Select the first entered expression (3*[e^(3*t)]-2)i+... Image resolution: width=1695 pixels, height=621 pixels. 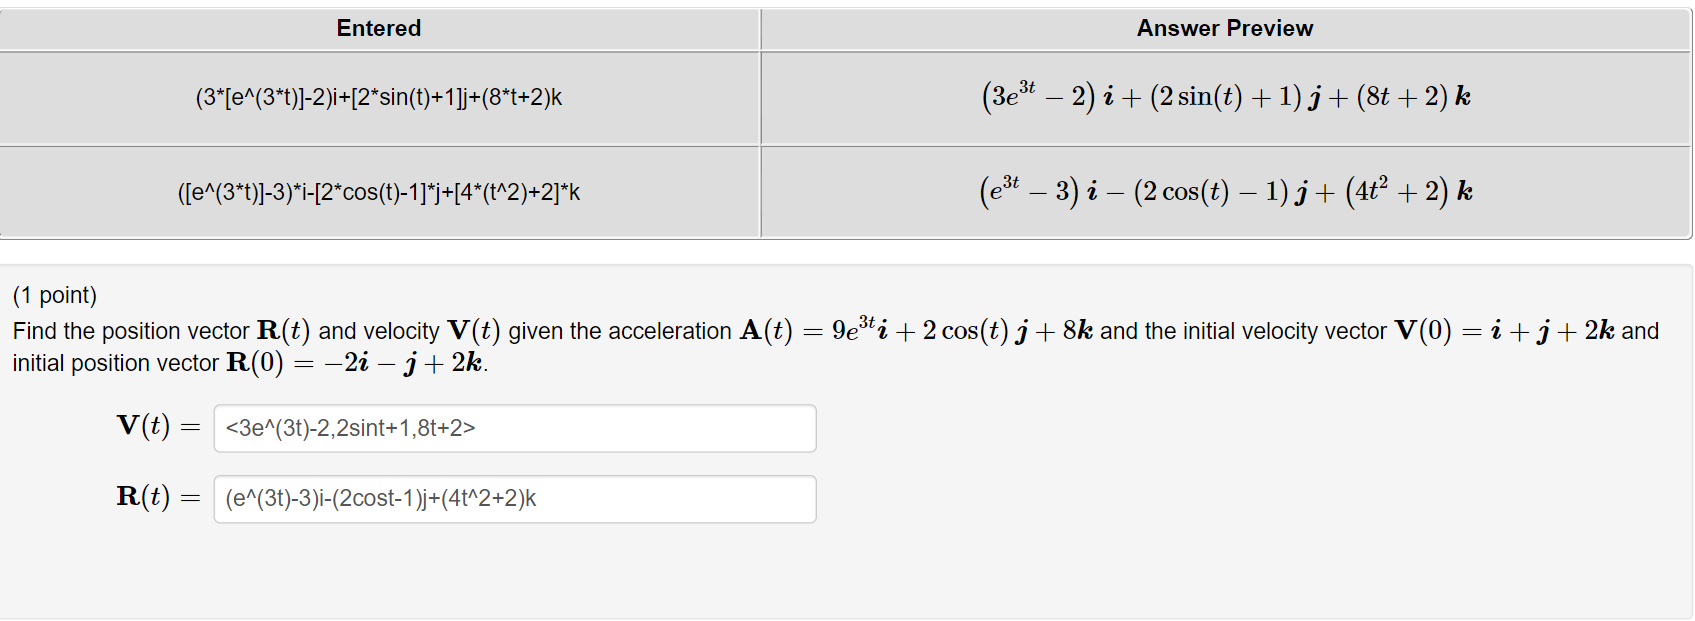pos(378,97)
